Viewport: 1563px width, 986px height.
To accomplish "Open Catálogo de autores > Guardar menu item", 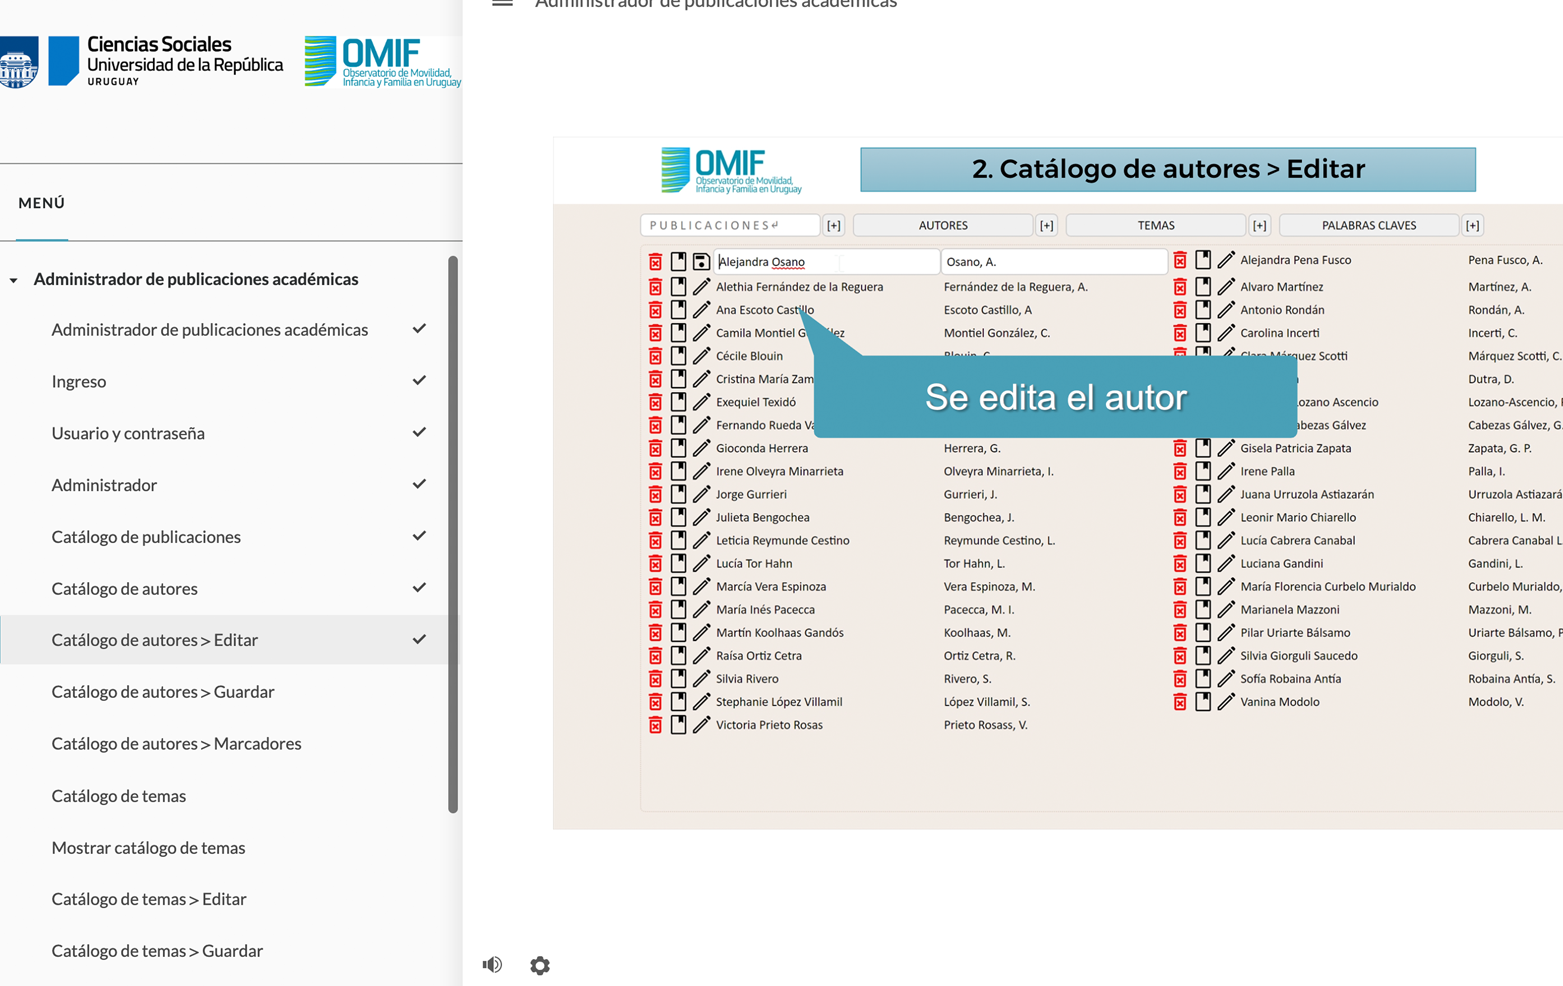I will [x=163, y=692].
